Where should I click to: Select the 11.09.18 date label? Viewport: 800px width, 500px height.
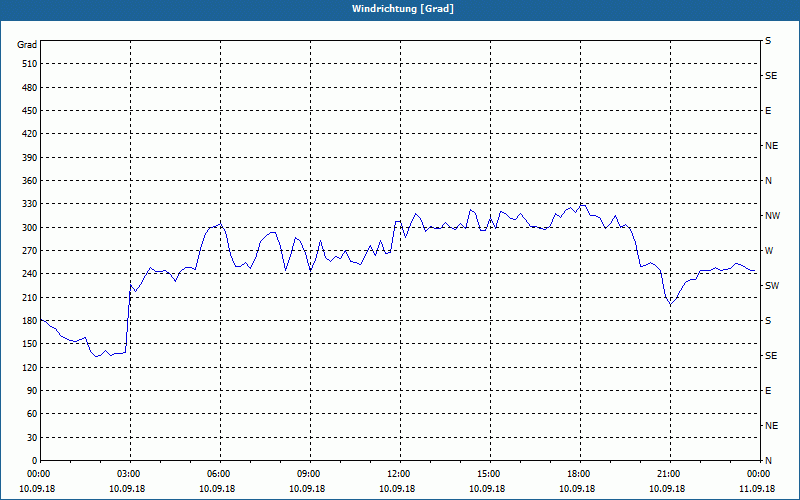[757, 489]
